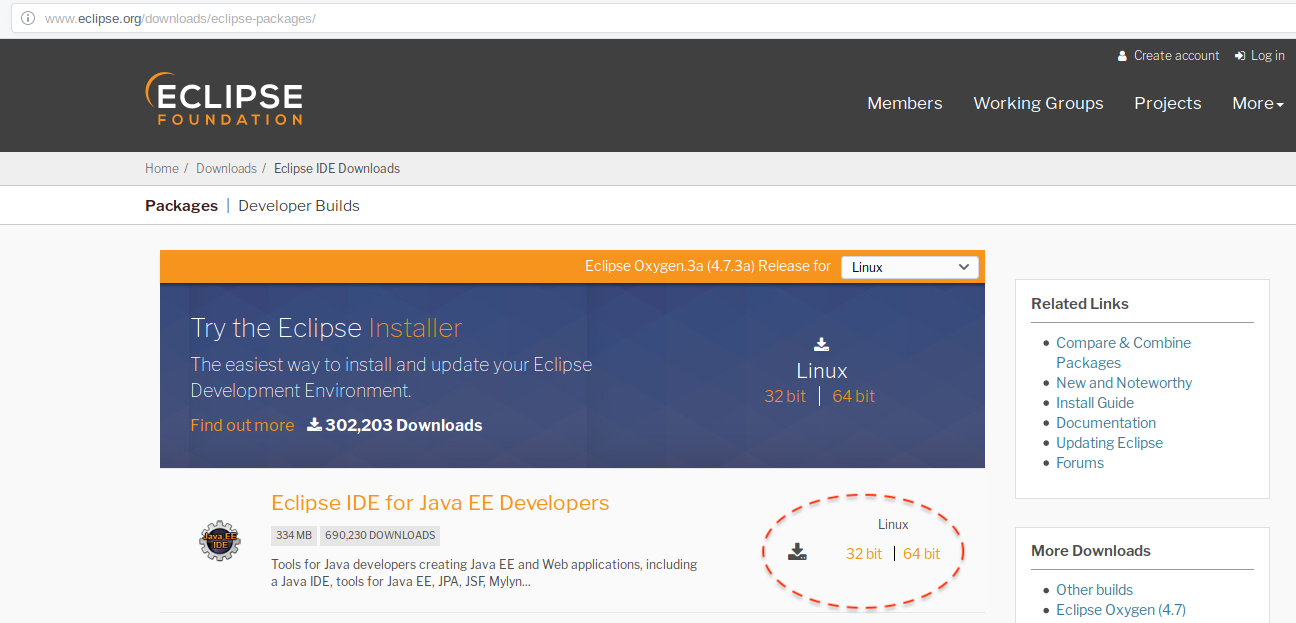Open the Members menu item

tap(905, 103)
